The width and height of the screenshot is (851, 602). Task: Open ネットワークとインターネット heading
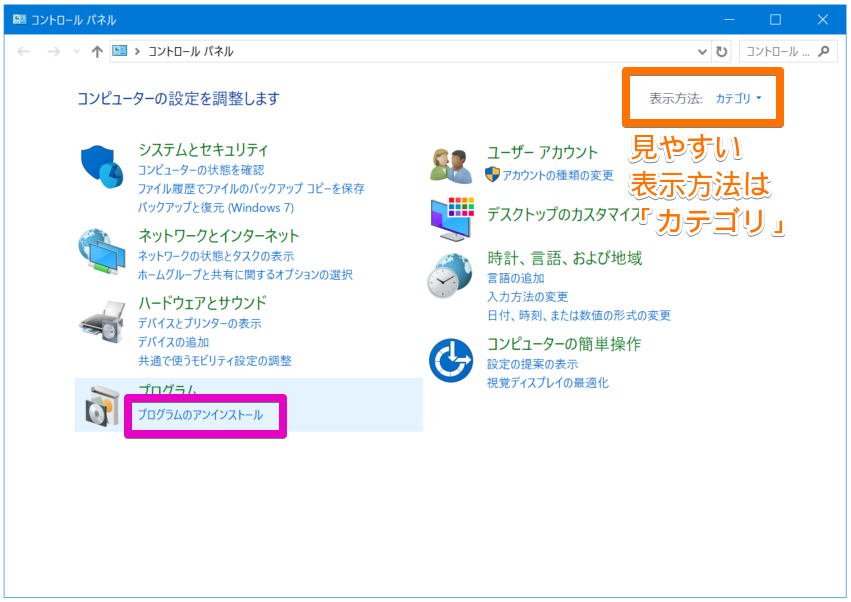pyautogui.click(x=219, y=236)
